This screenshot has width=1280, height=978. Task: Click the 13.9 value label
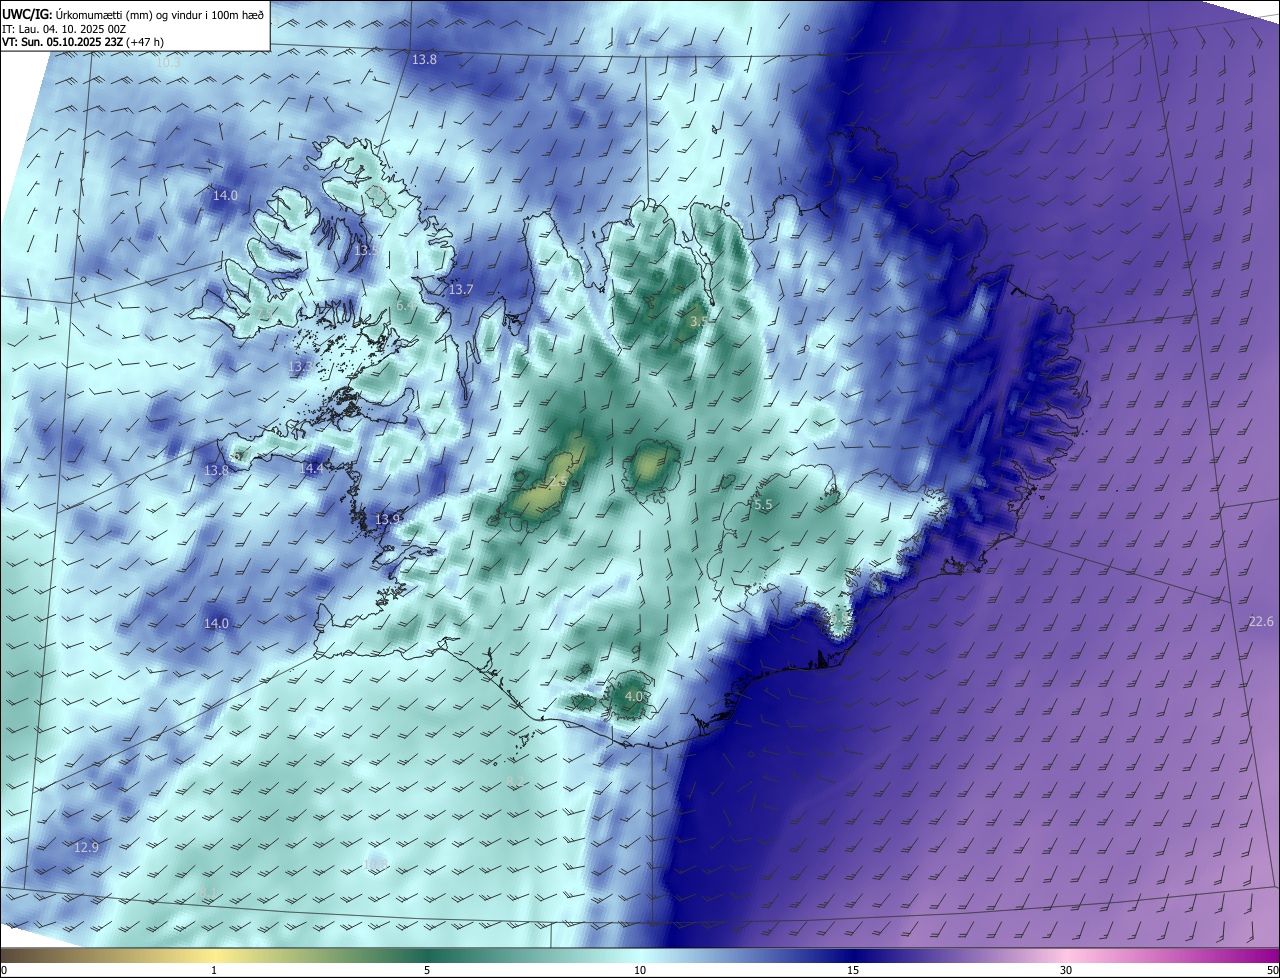(x=388, y=519)
